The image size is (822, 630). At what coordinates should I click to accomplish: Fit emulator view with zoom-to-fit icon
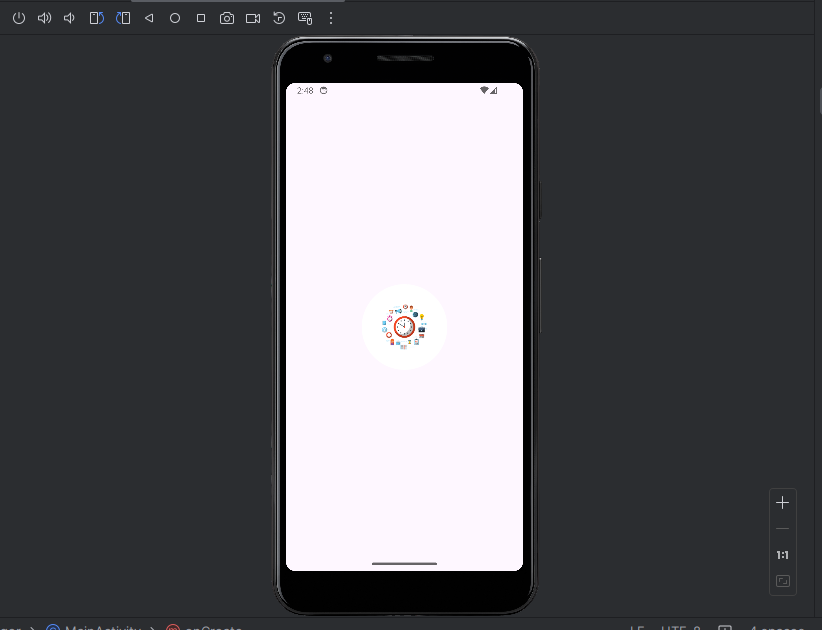coord(783,581)
